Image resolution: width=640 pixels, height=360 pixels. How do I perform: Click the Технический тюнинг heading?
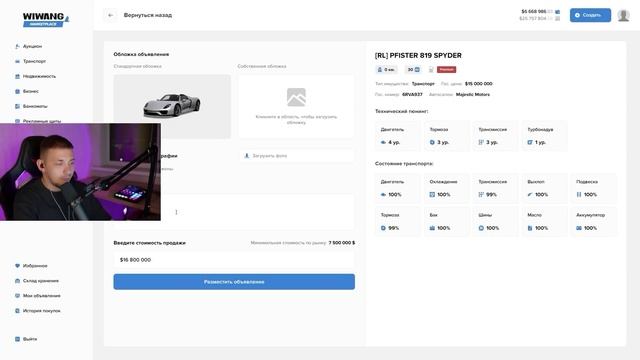pyautogui.click(x=402, y=111)
